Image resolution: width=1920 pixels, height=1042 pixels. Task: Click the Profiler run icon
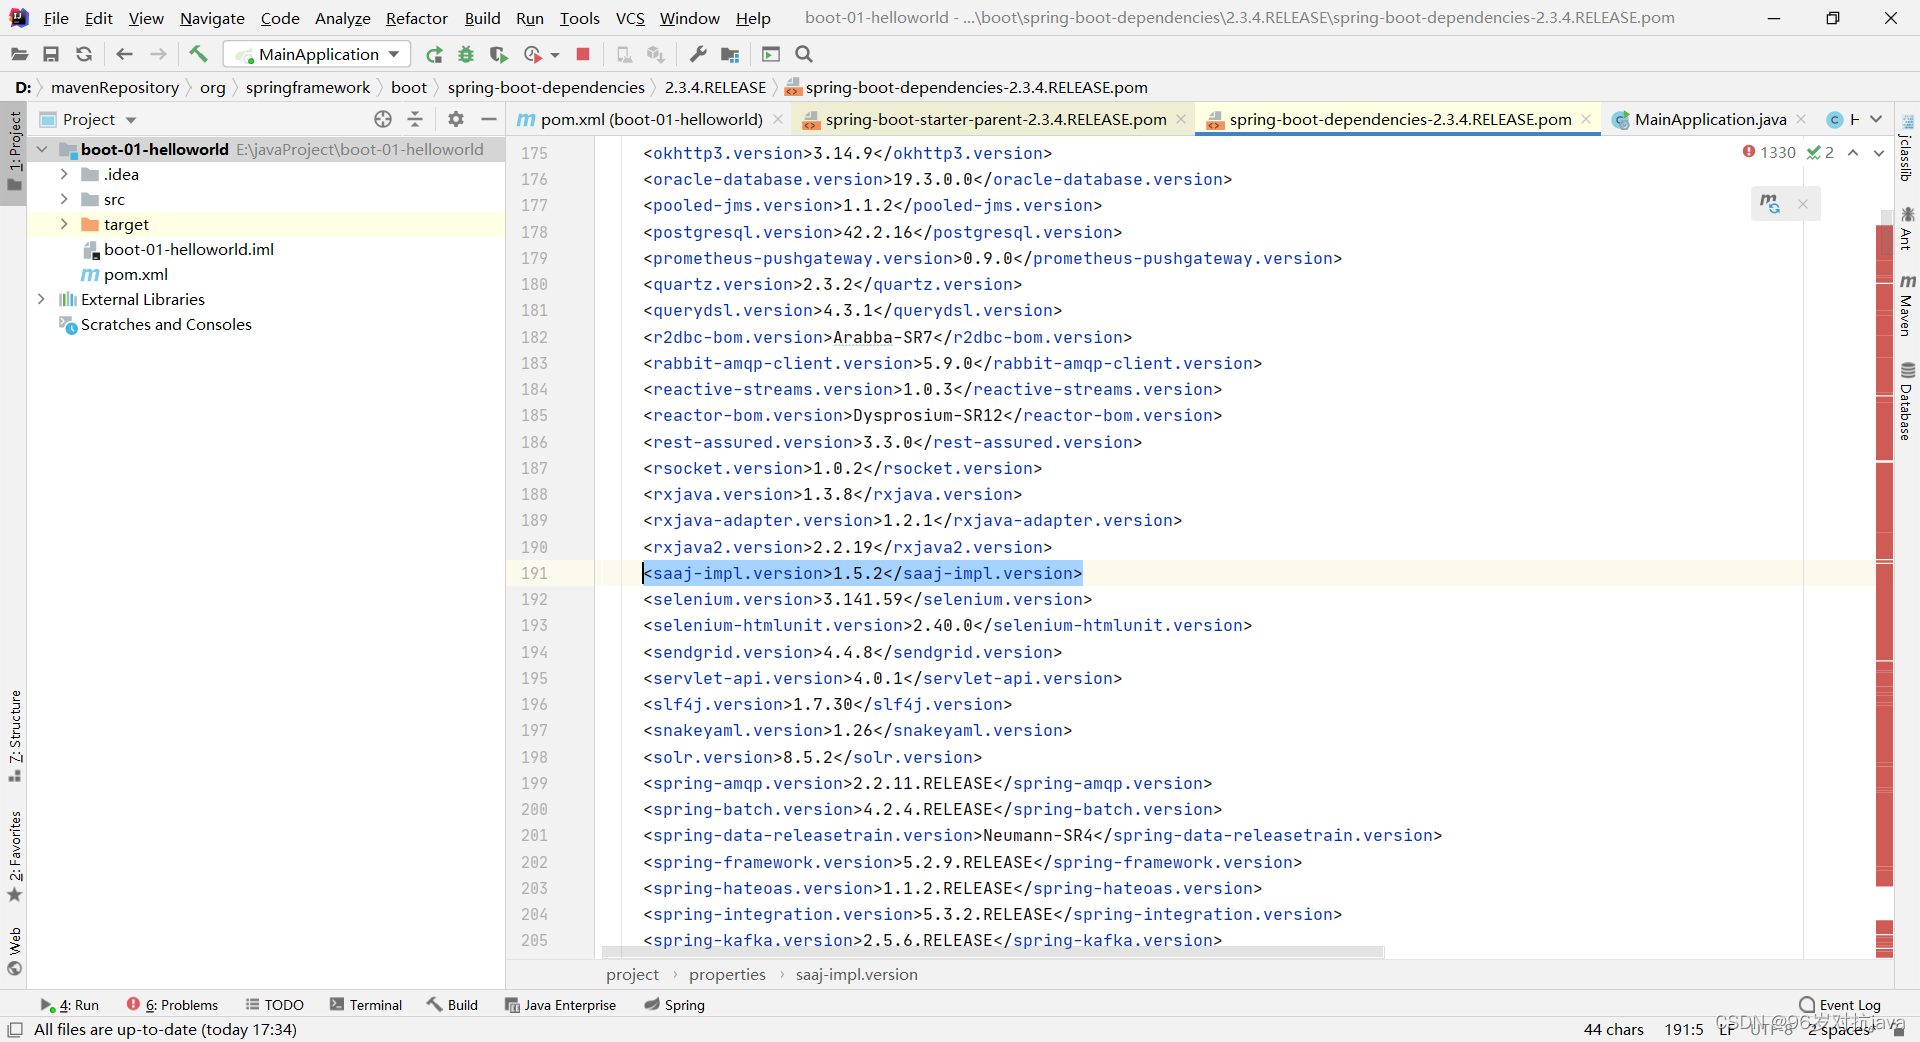(x=533, y=54)
